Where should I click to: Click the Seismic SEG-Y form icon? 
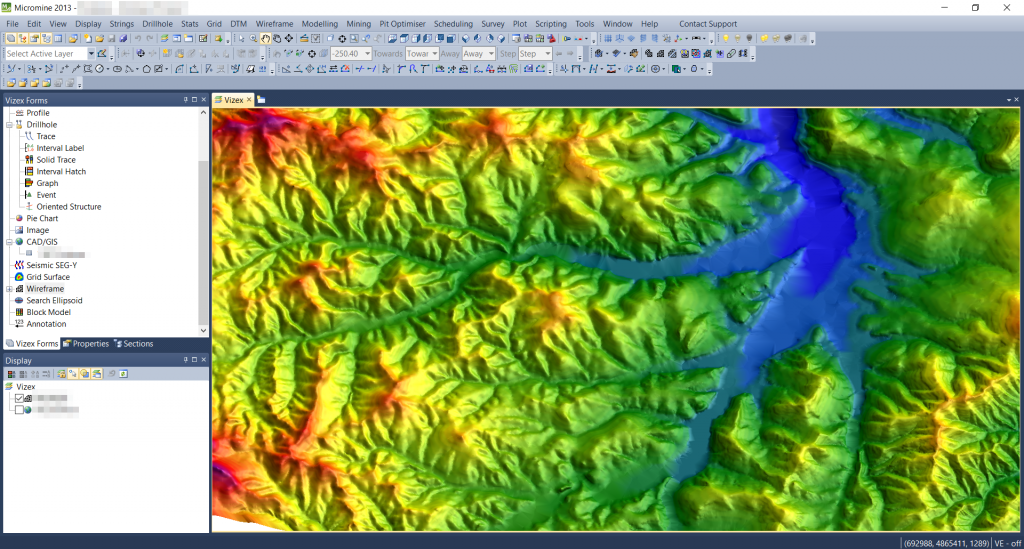point(18,265)
